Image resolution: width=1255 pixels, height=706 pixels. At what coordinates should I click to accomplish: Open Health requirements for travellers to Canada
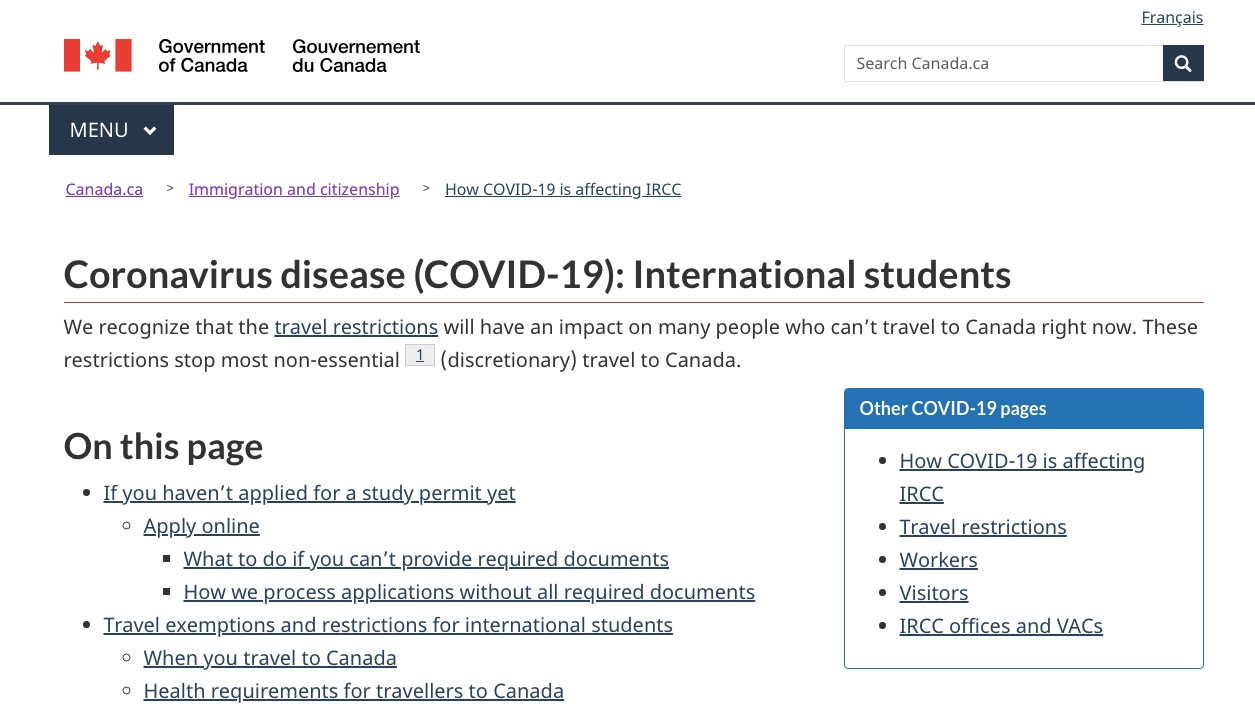(353, 691)
